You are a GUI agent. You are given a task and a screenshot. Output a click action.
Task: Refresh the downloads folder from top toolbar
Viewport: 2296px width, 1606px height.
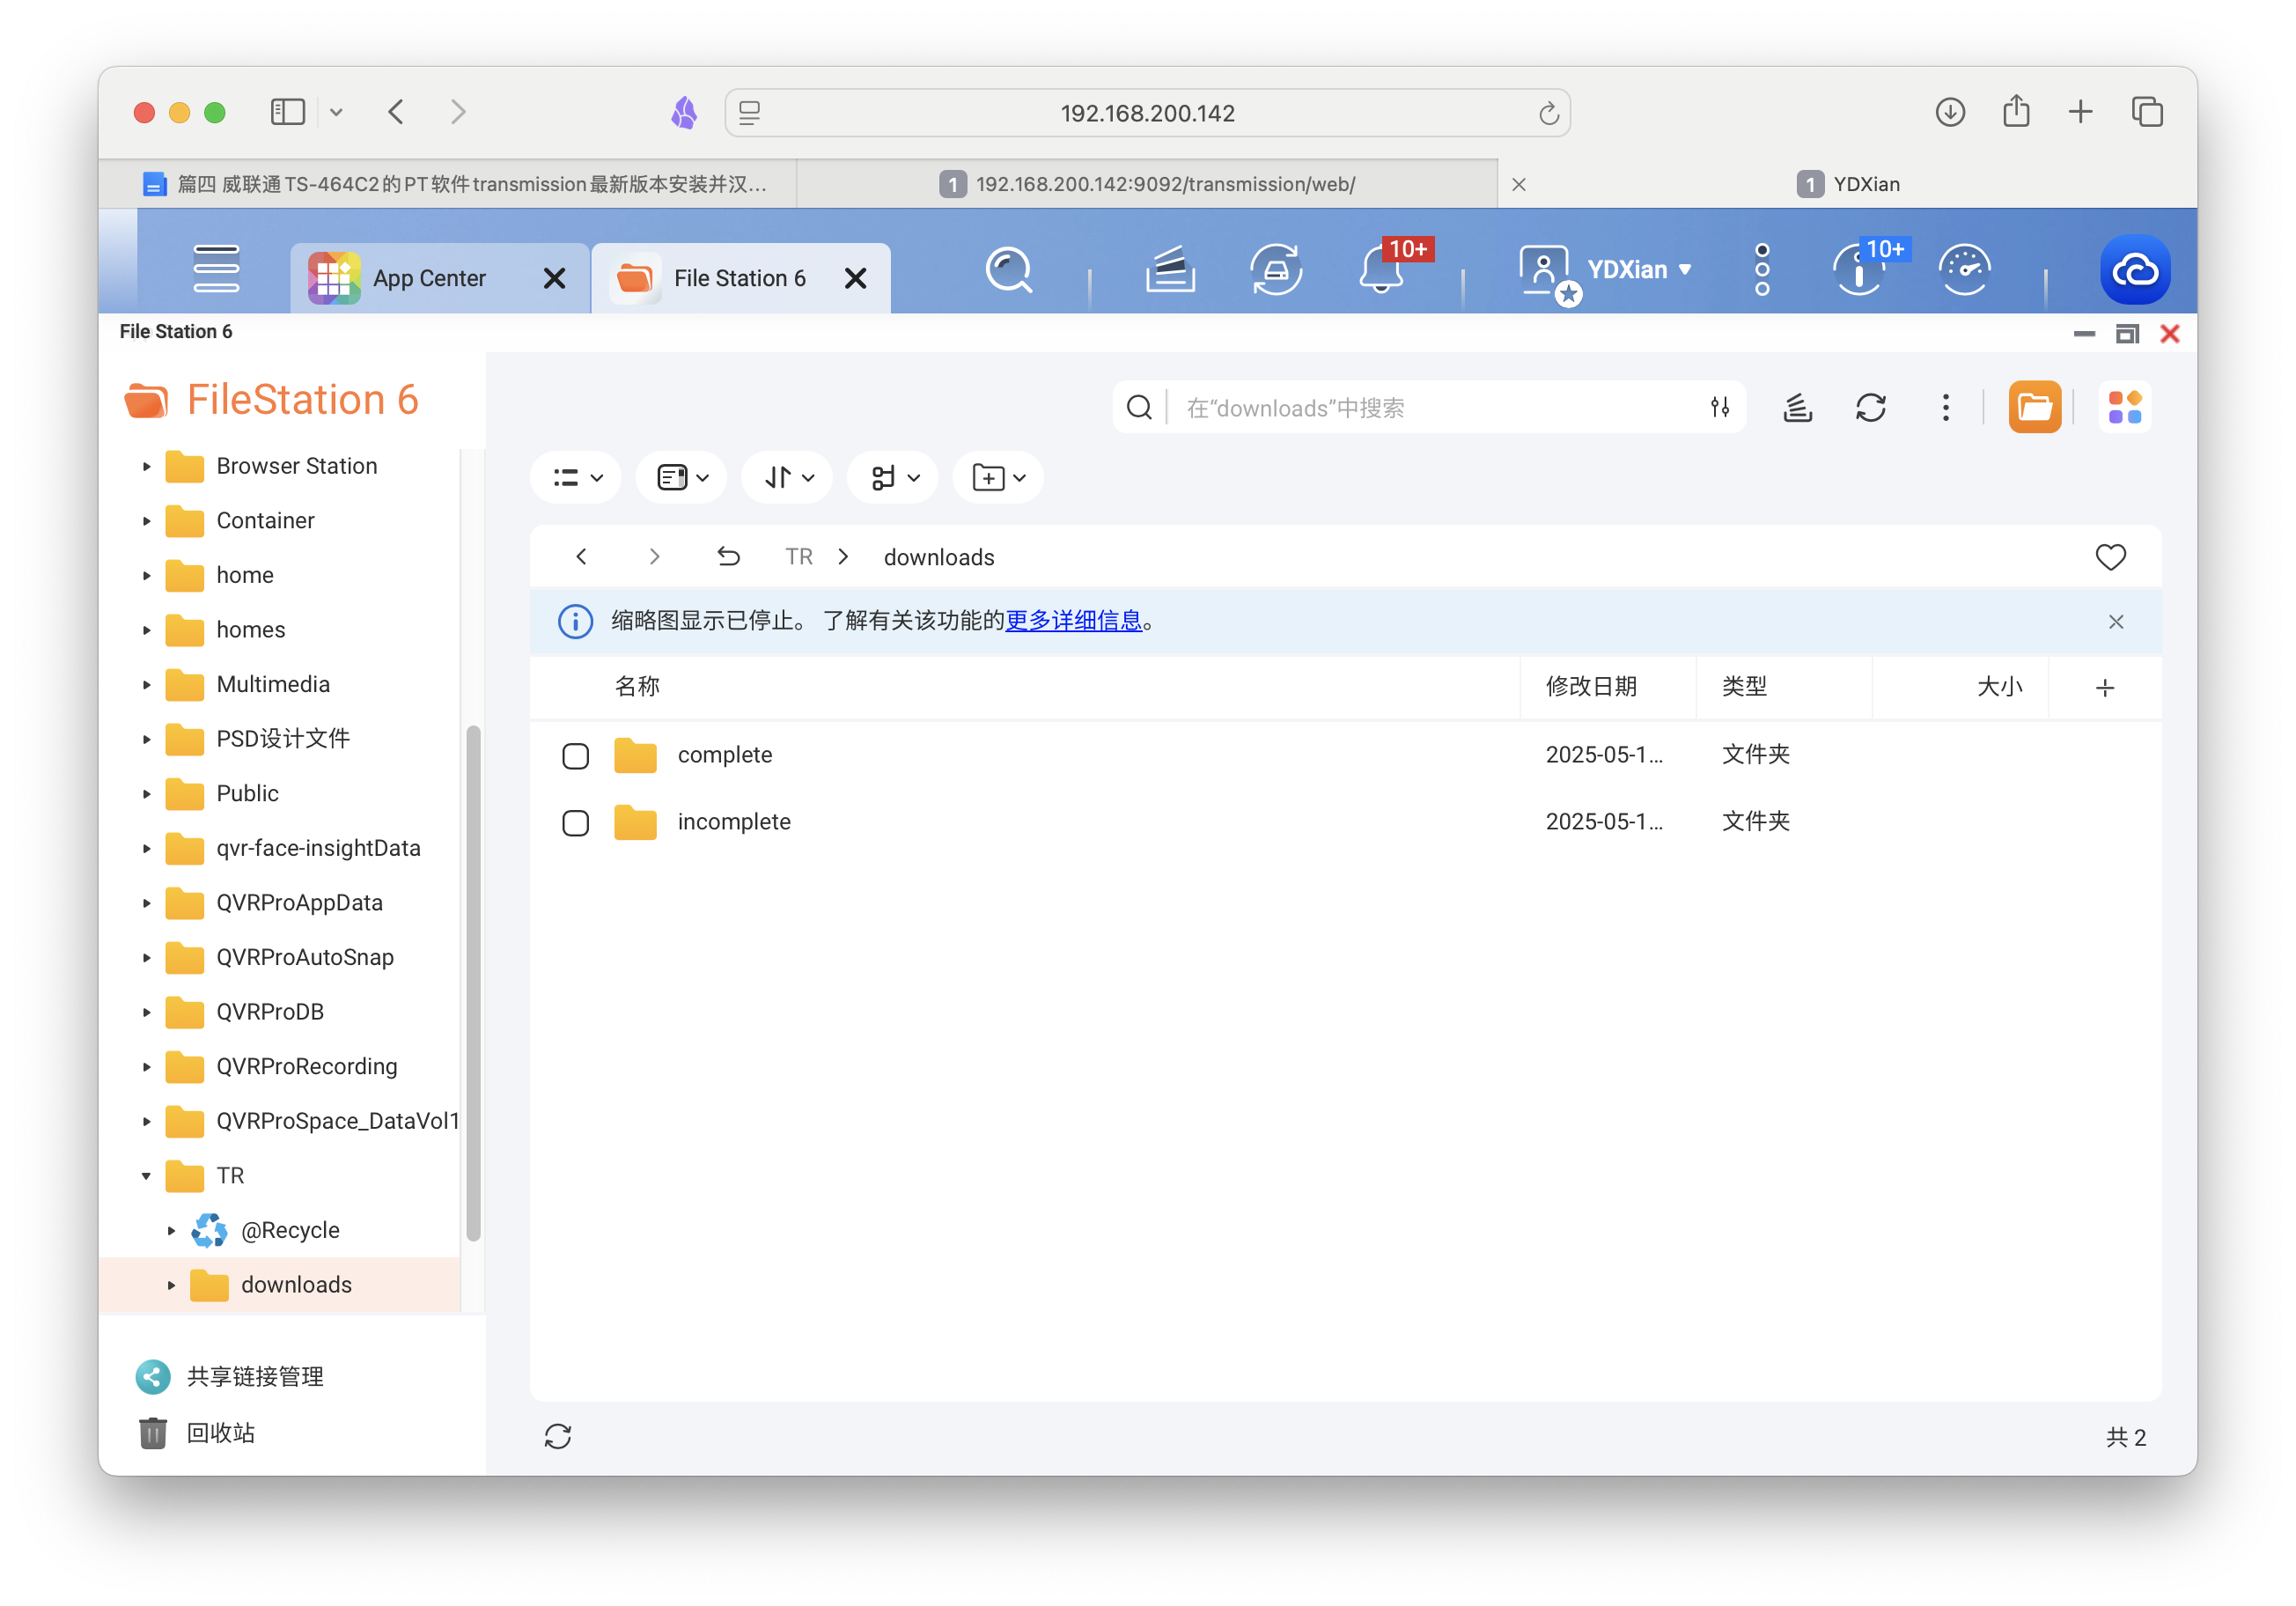[1871, 407]
